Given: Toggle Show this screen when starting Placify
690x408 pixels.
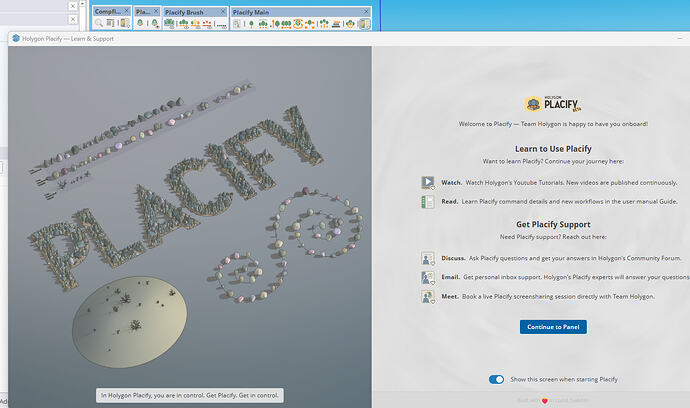Looking at the screenshot, I should (x=496, y=379).
